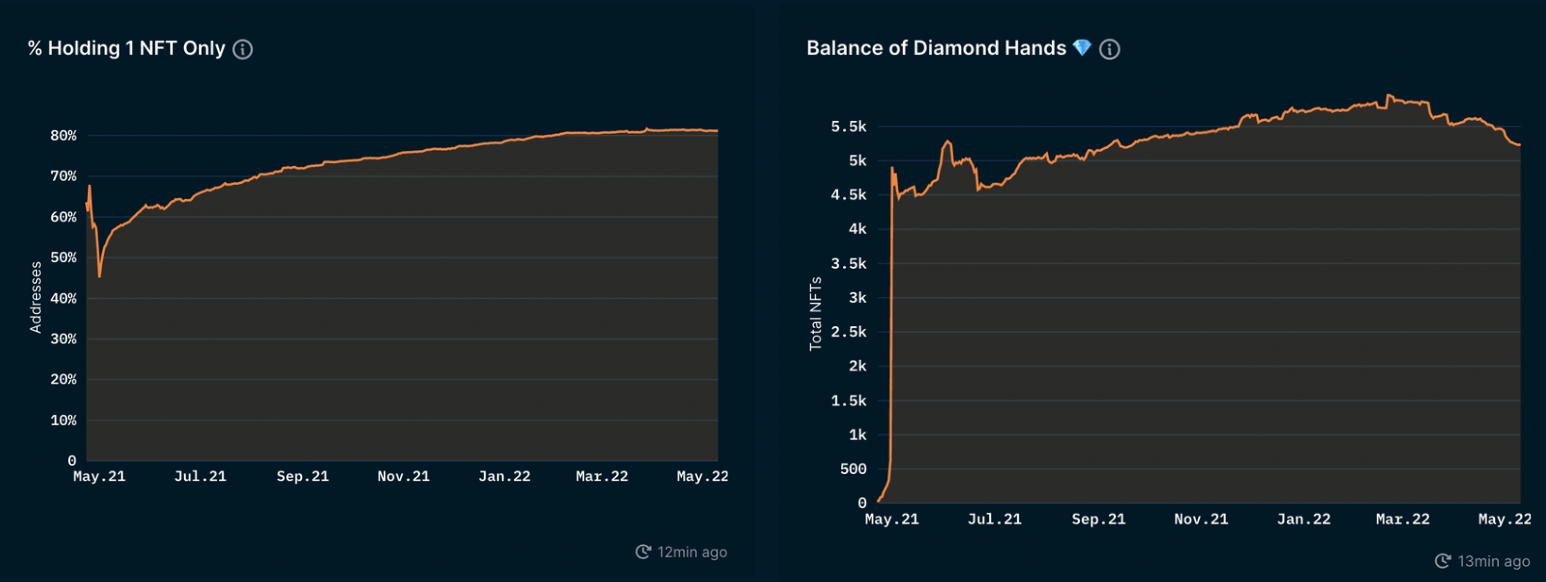Viewport: 1546px width, 582px height.
Task: Click the Total NFTs axis title
Action: point(815,314)
